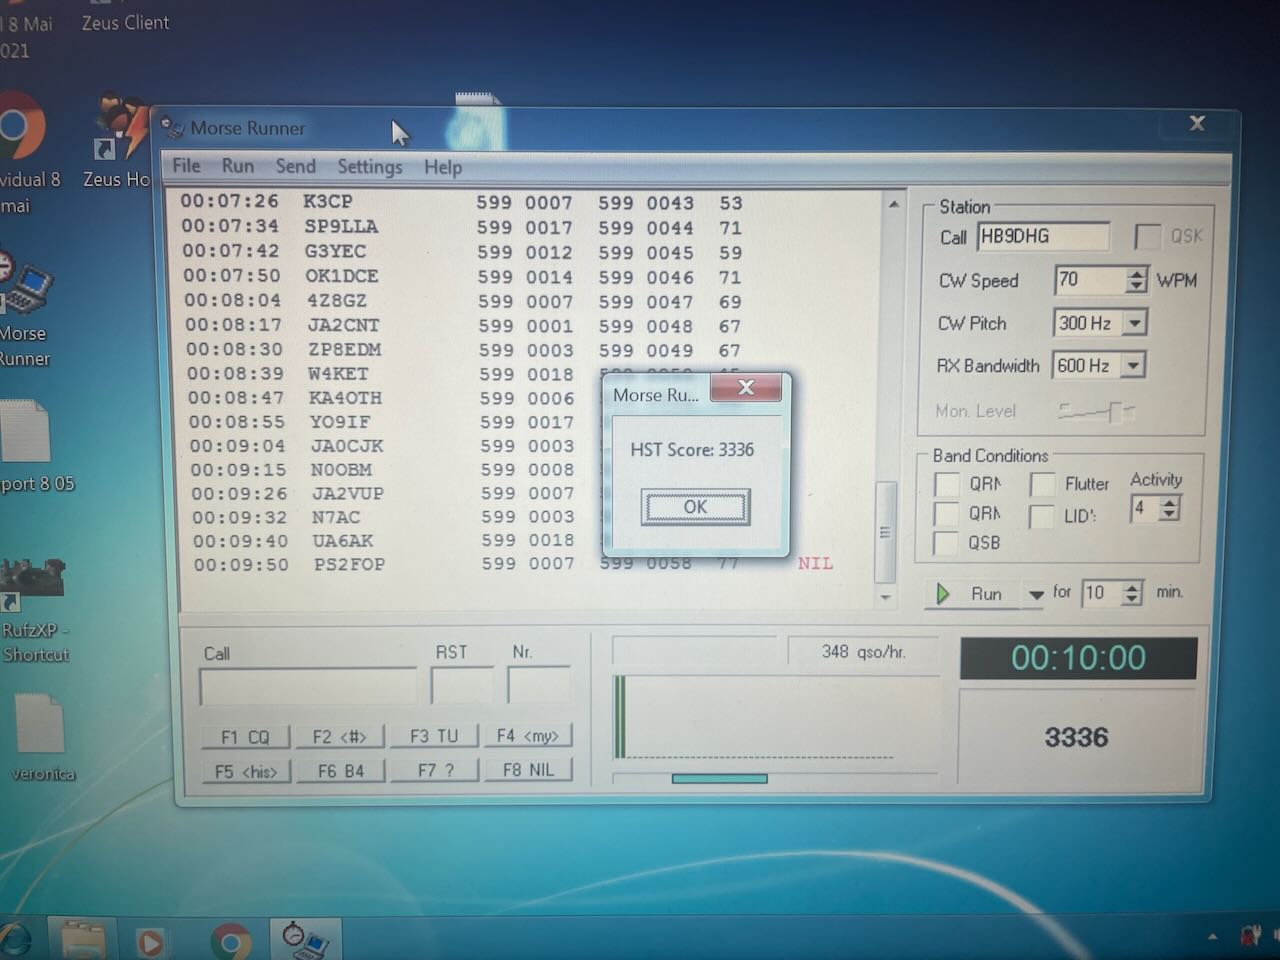Open the Run menu
1280x960 pixels.
click(x=238, y=166)
